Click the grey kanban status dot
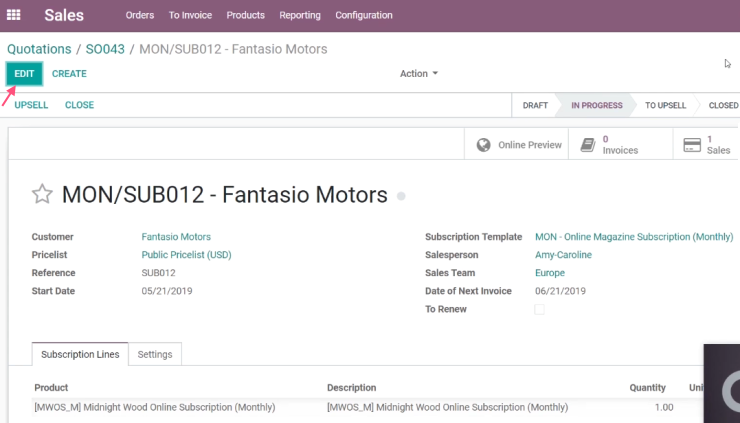 click(401, 196)
